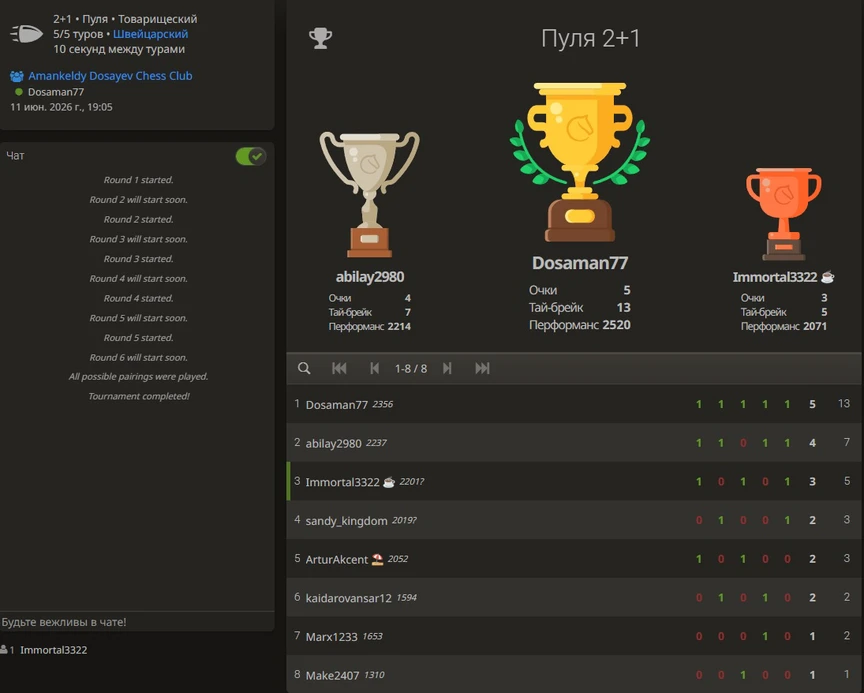Click the date 11 июн. 2026 г., 19:05
This screenshot has width=864, height=693.
(61, 107)
